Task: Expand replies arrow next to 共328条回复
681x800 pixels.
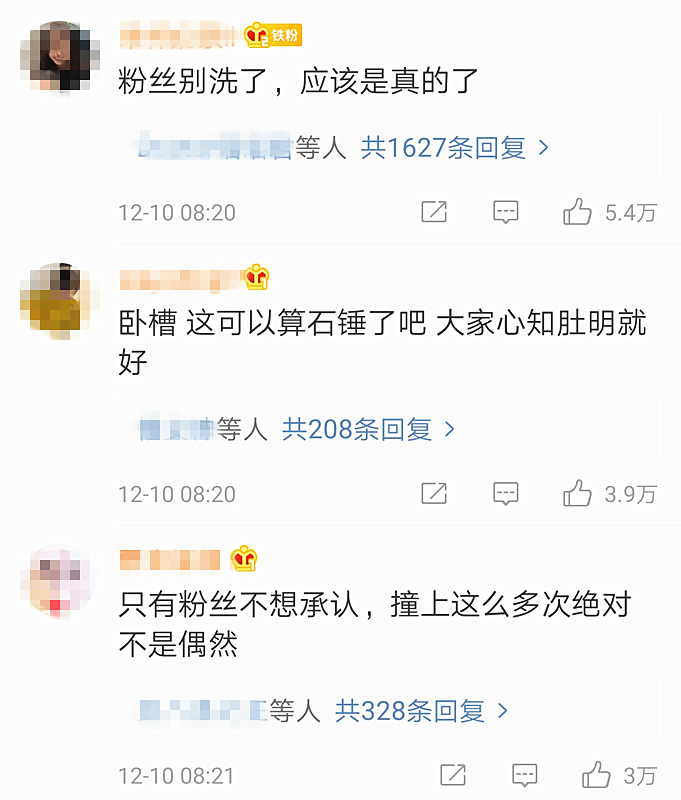Action: click(502, 711)
